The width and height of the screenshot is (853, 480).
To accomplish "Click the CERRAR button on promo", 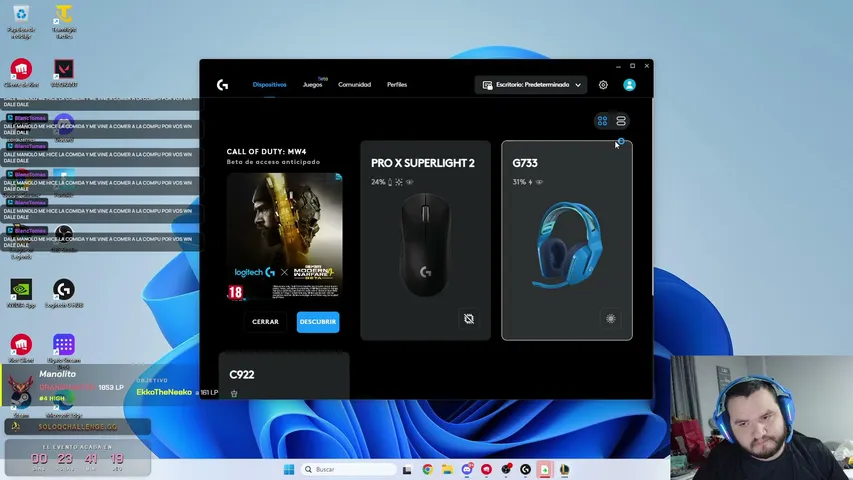I will (x=265, y=322).
